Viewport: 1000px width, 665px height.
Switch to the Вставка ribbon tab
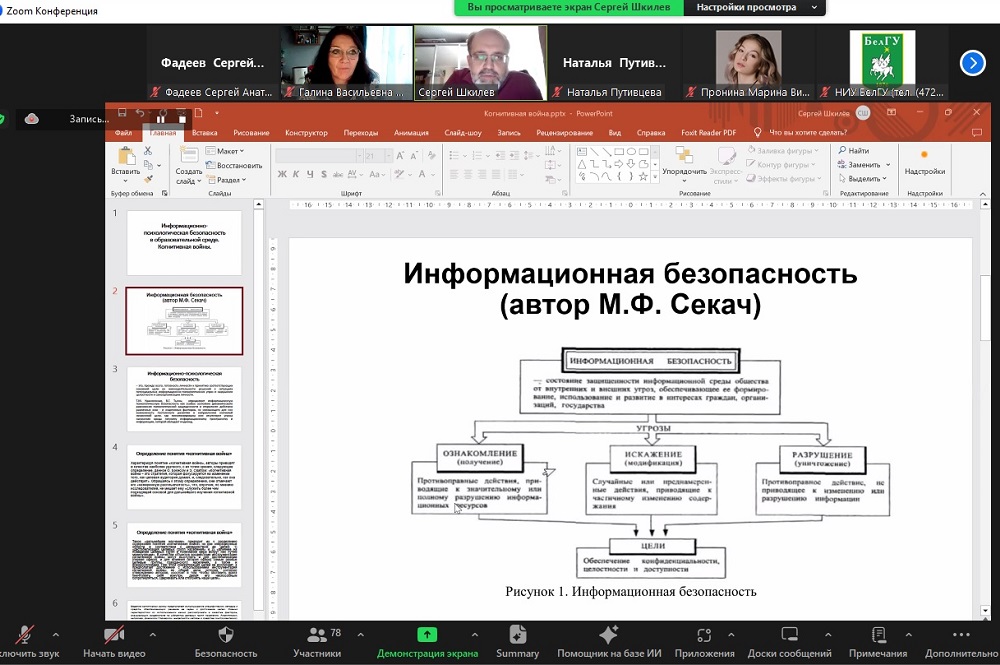[205, 132]
